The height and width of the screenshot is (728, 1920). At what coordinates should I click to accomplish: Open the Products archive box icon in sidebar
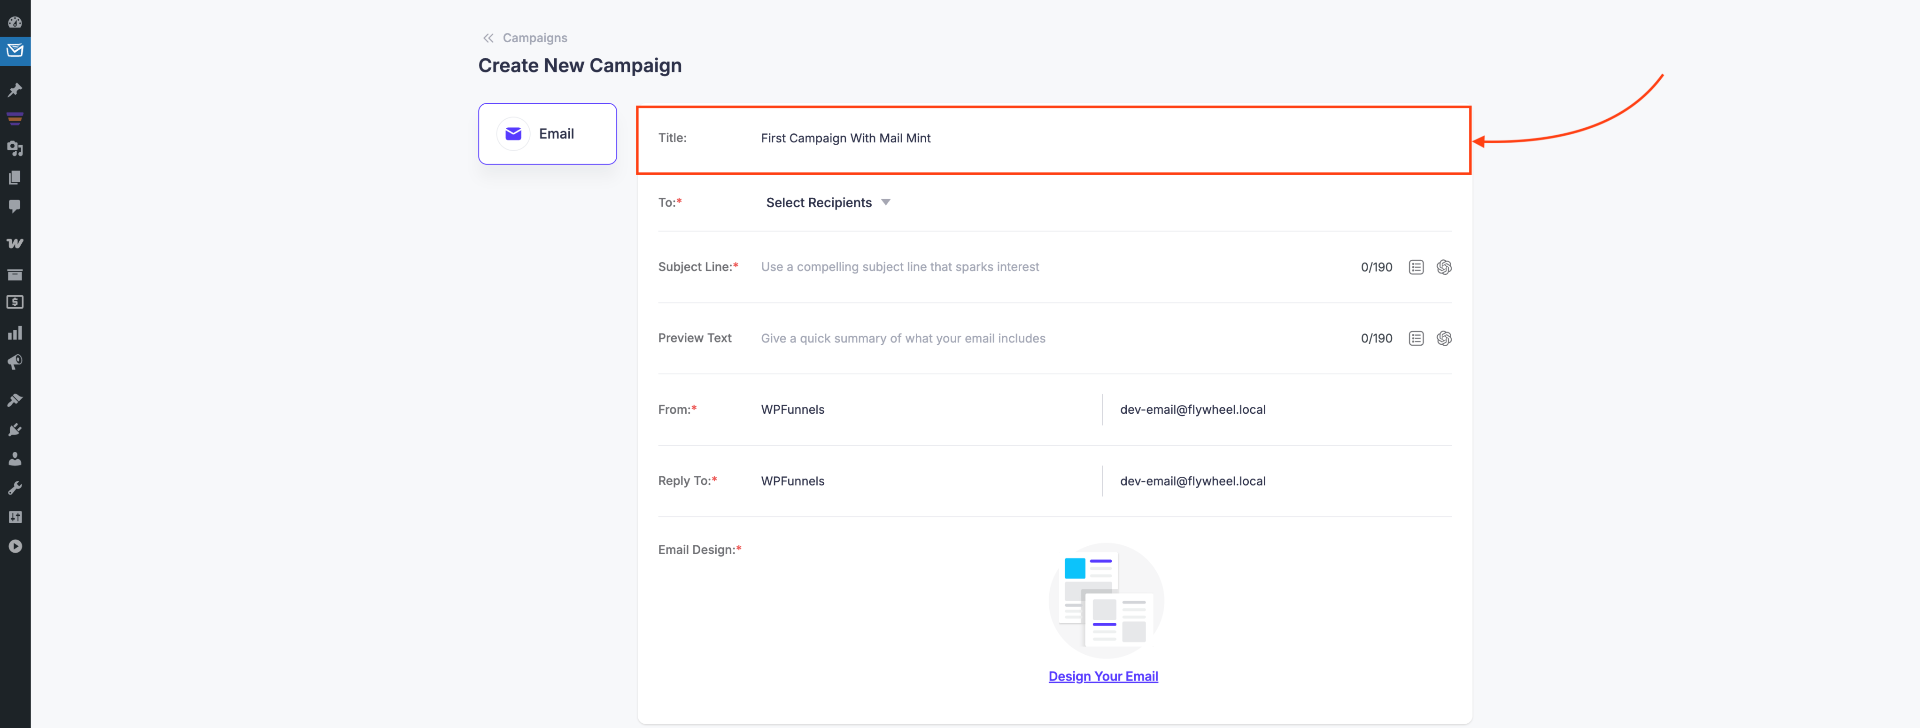(x=15, y=274)
